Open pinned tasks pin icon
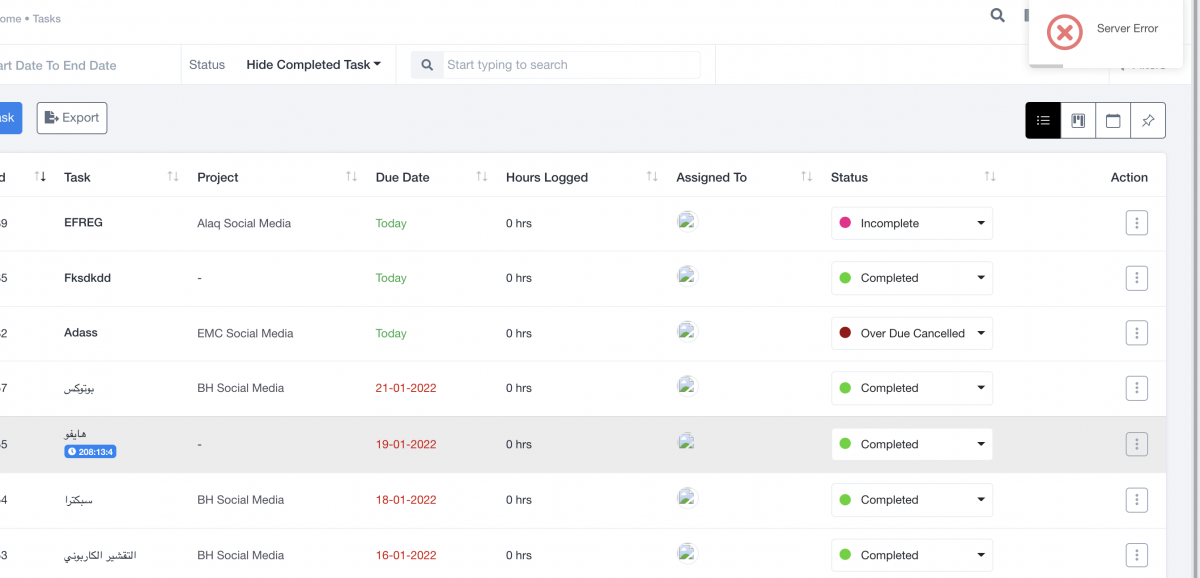This screenshot has height=578, width=1200. coord(1148,121)
